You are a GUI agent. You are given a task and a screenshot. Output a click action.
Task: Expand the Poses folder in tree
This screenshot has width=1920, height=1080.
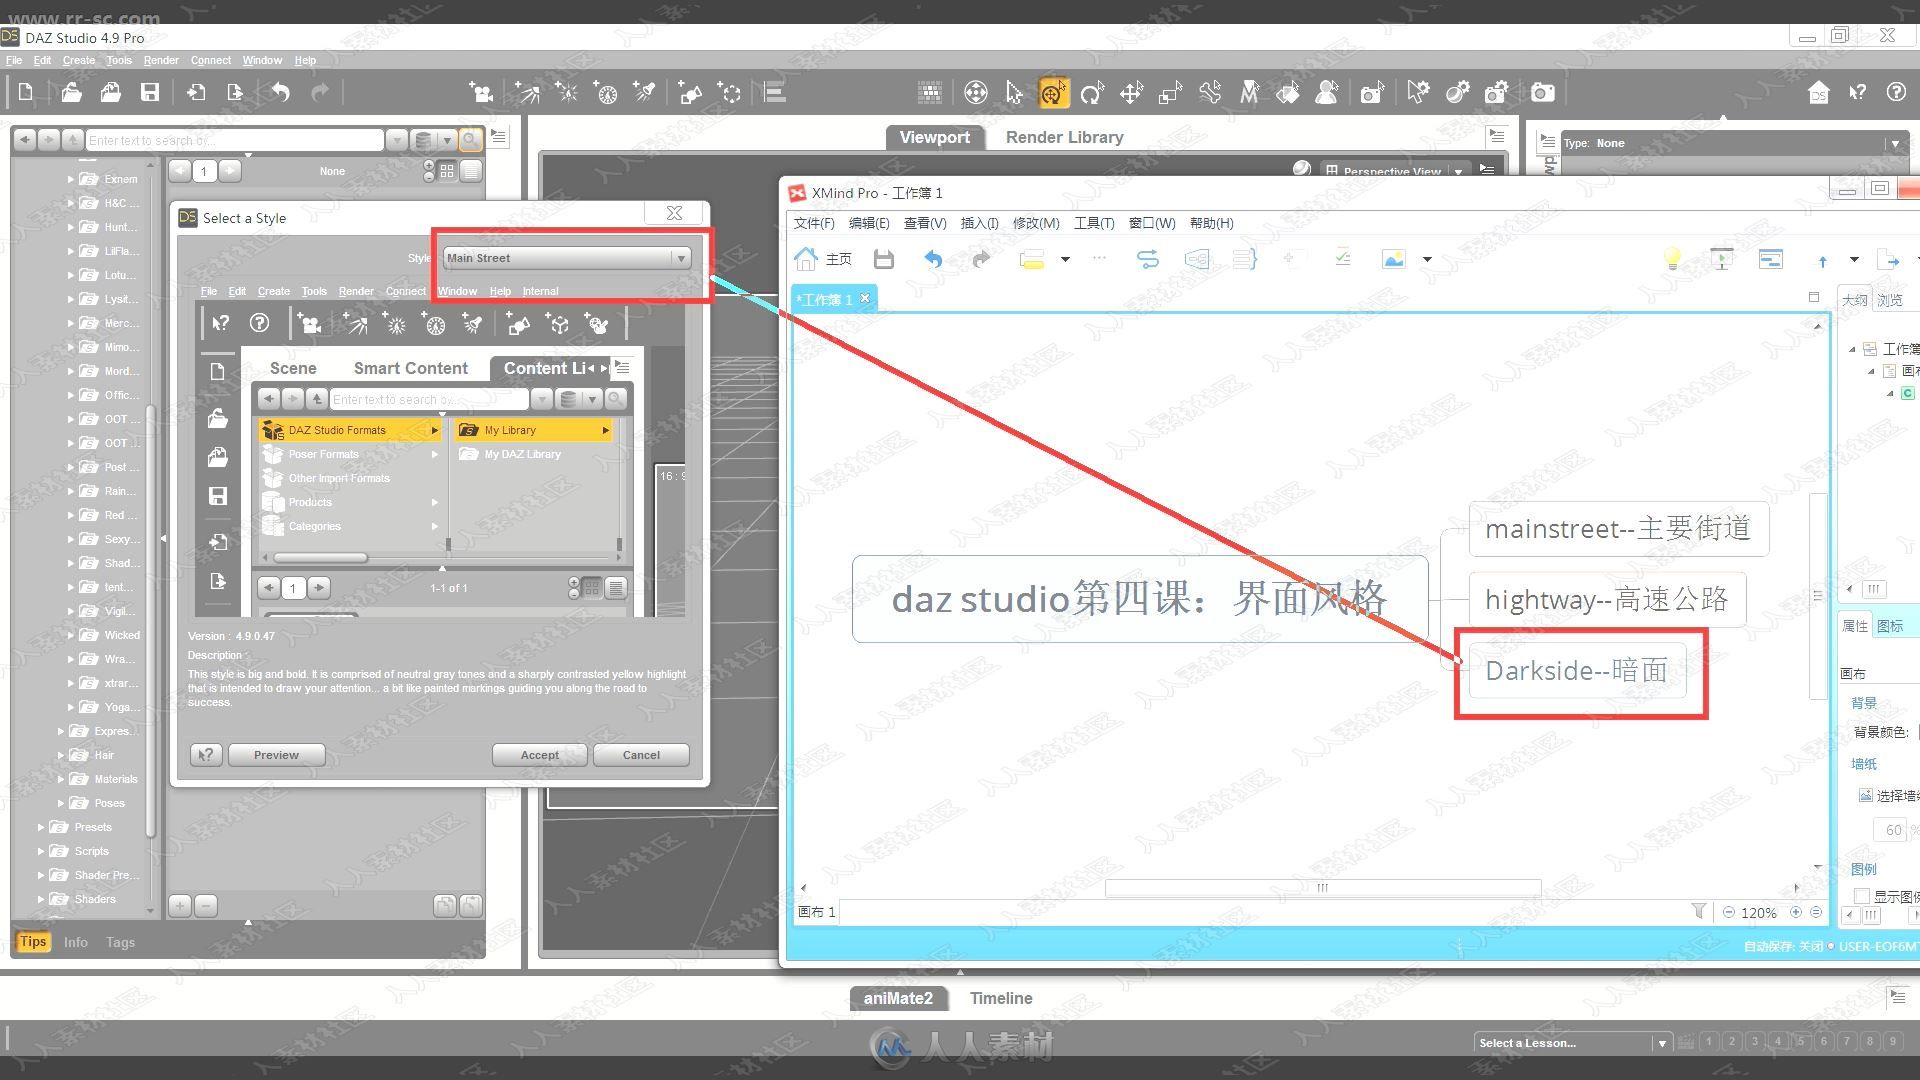pos(61,804)
